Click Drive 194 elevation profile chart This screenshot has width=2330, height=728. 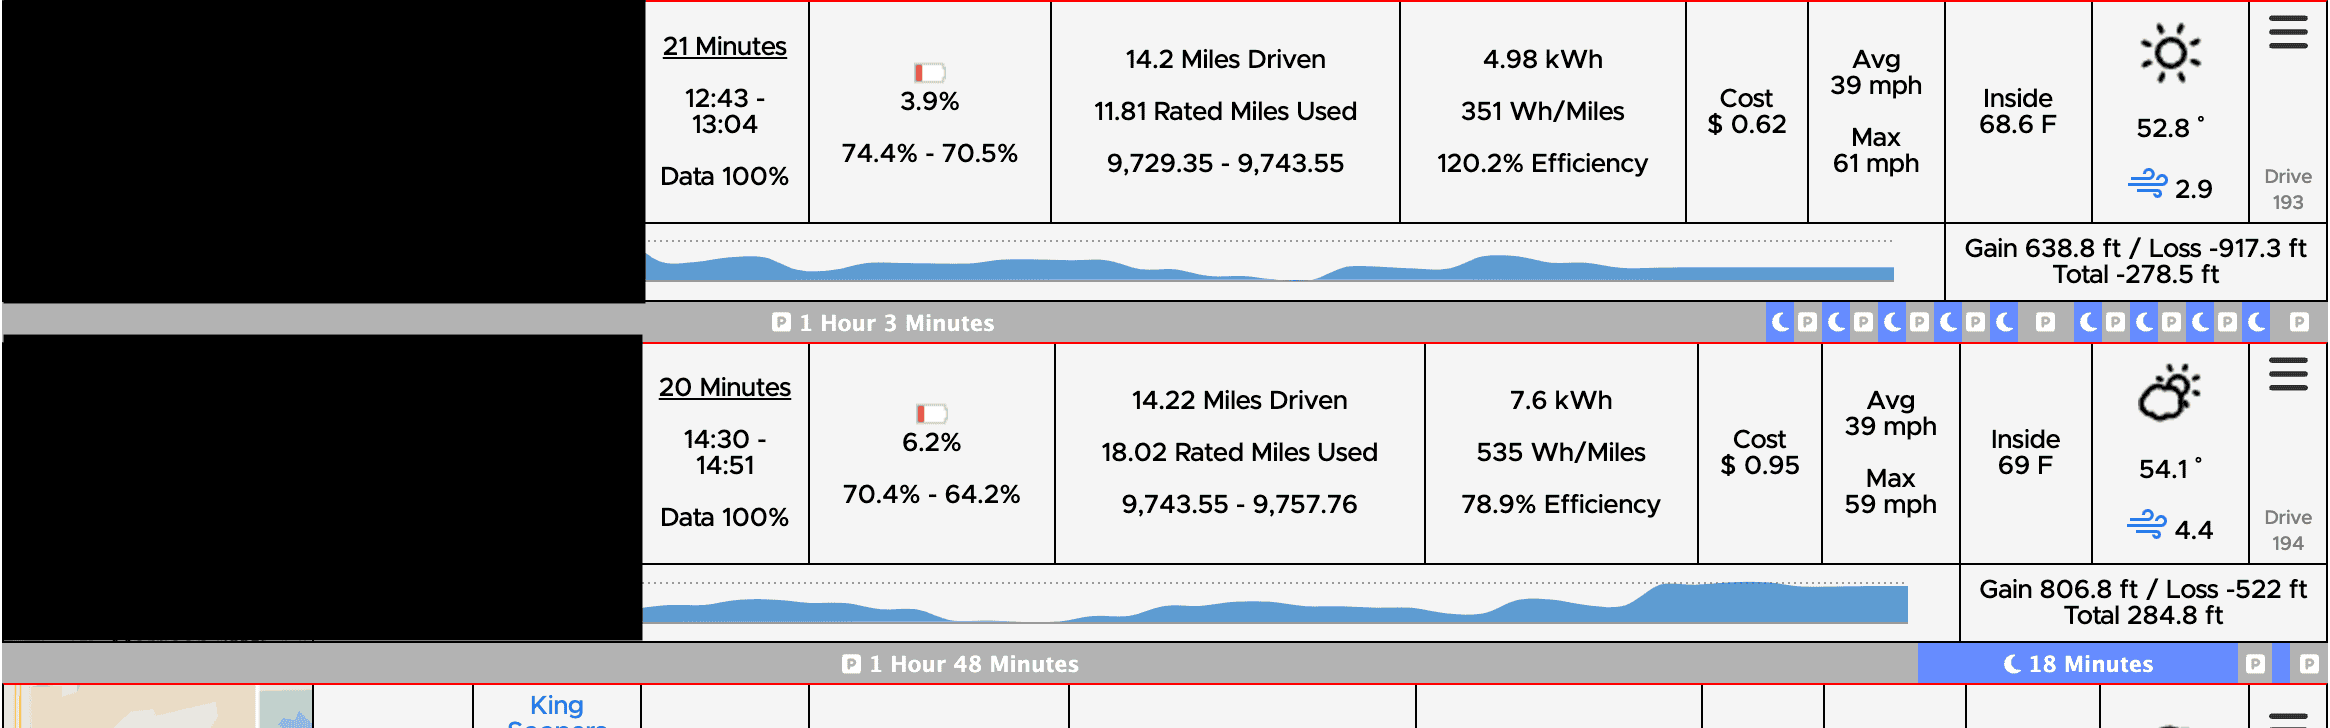click(x=1275, y=603)
